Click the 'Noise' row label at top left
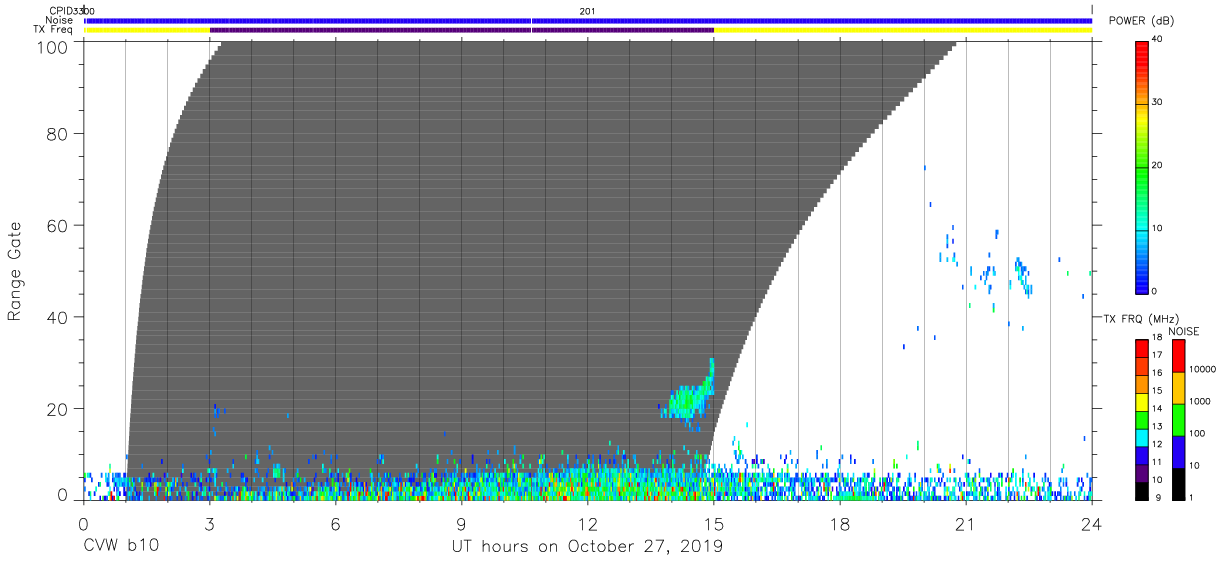 [x=58, y=20]
